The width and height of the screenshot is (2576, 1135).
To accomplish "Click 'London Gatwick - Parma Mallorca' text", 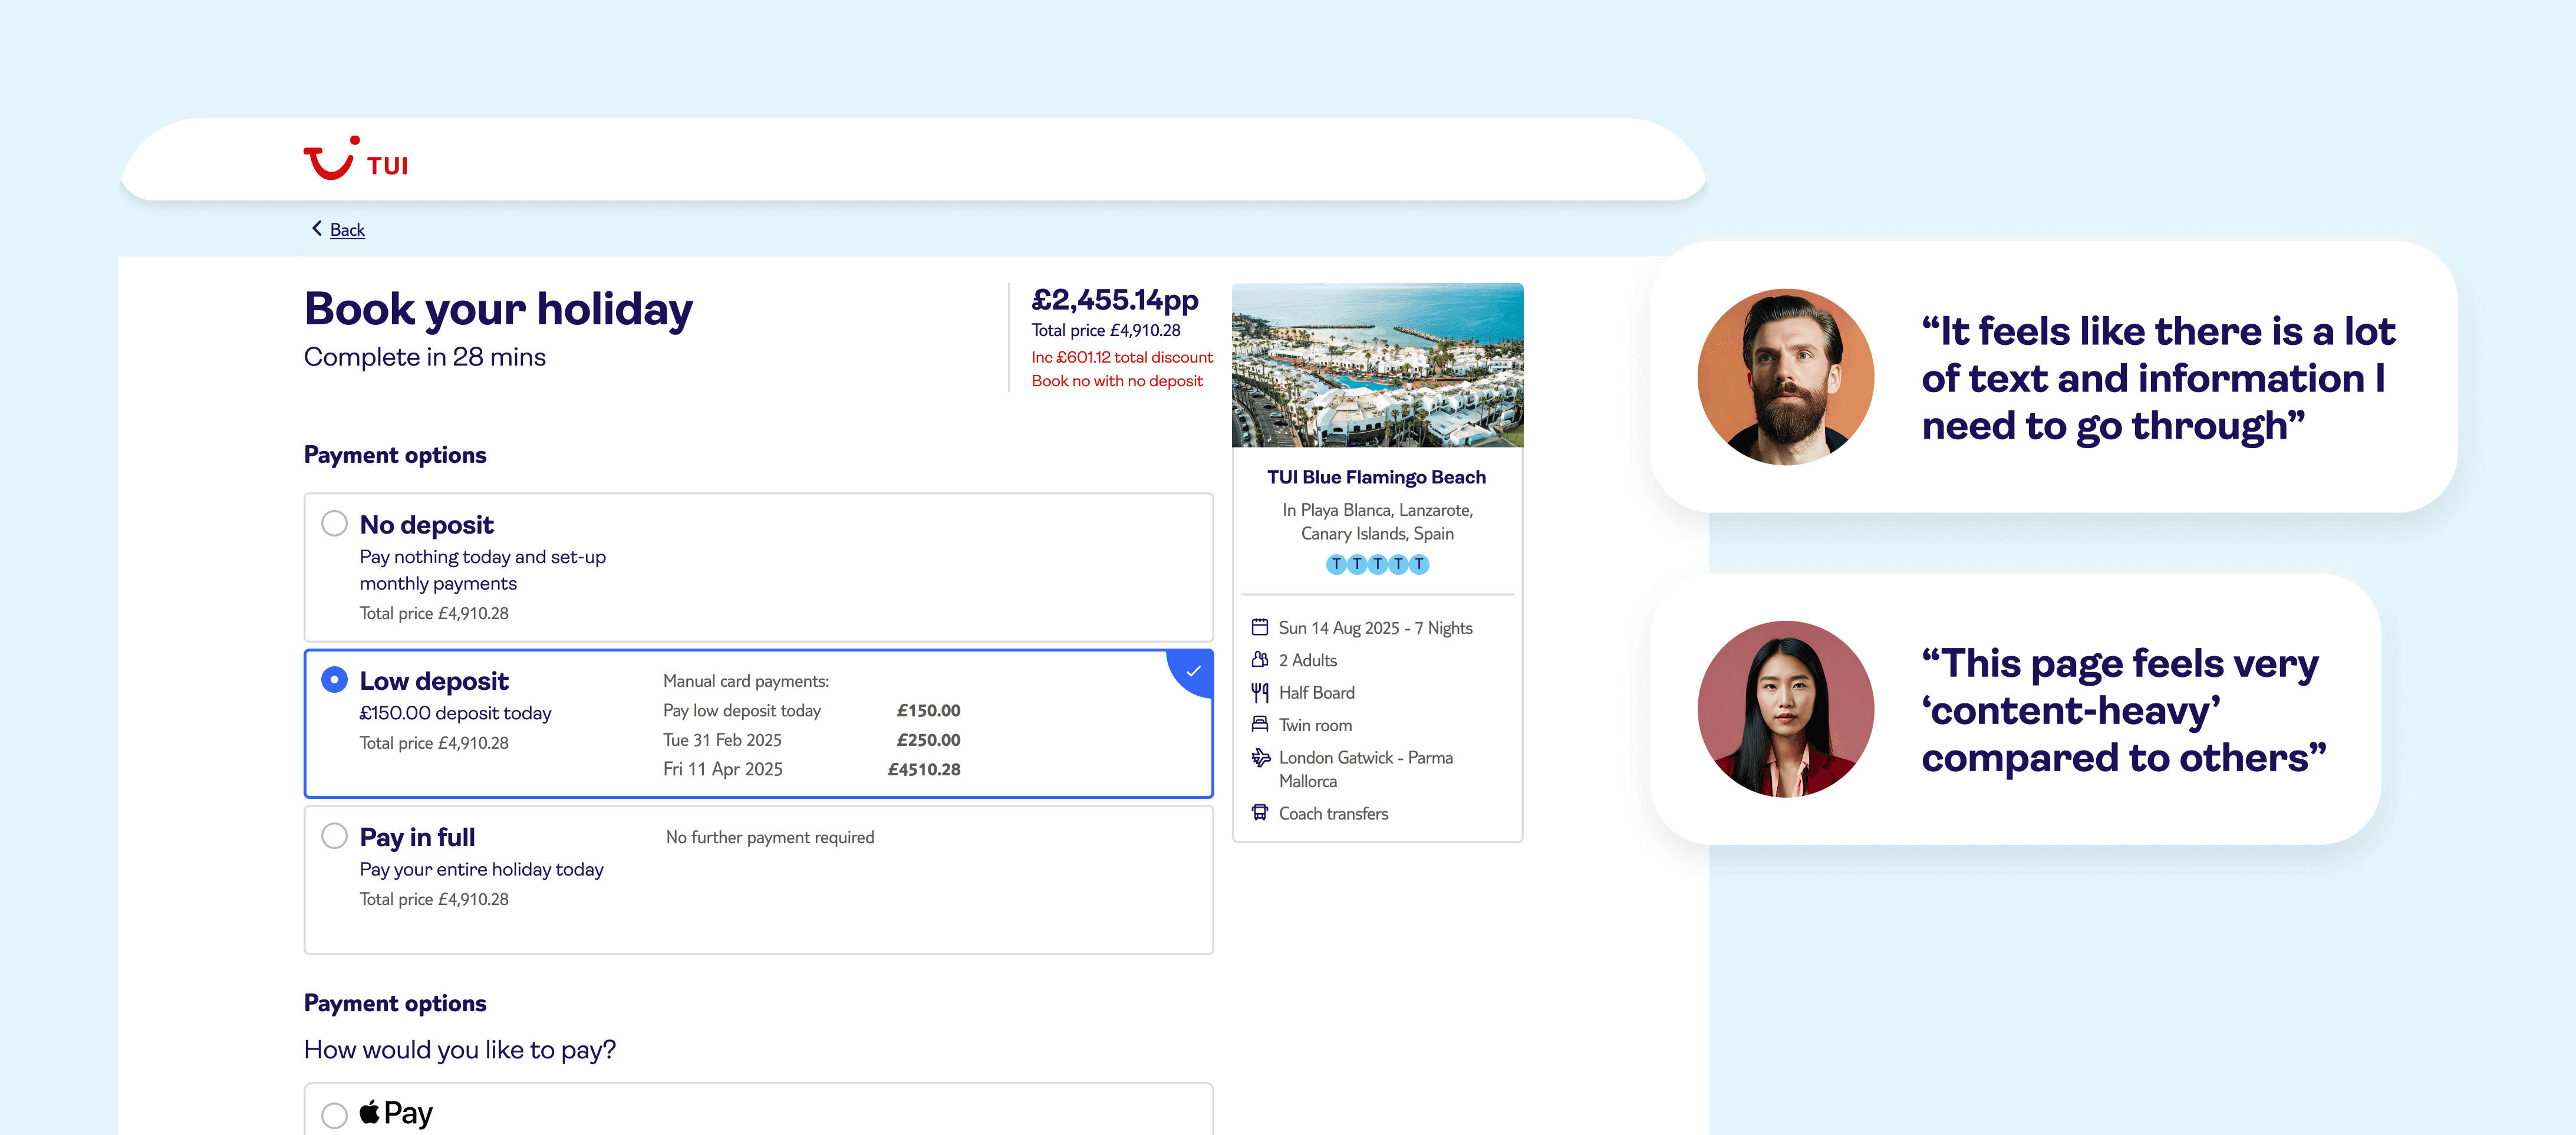I will pyautogui.click(x=1365, y=769).
